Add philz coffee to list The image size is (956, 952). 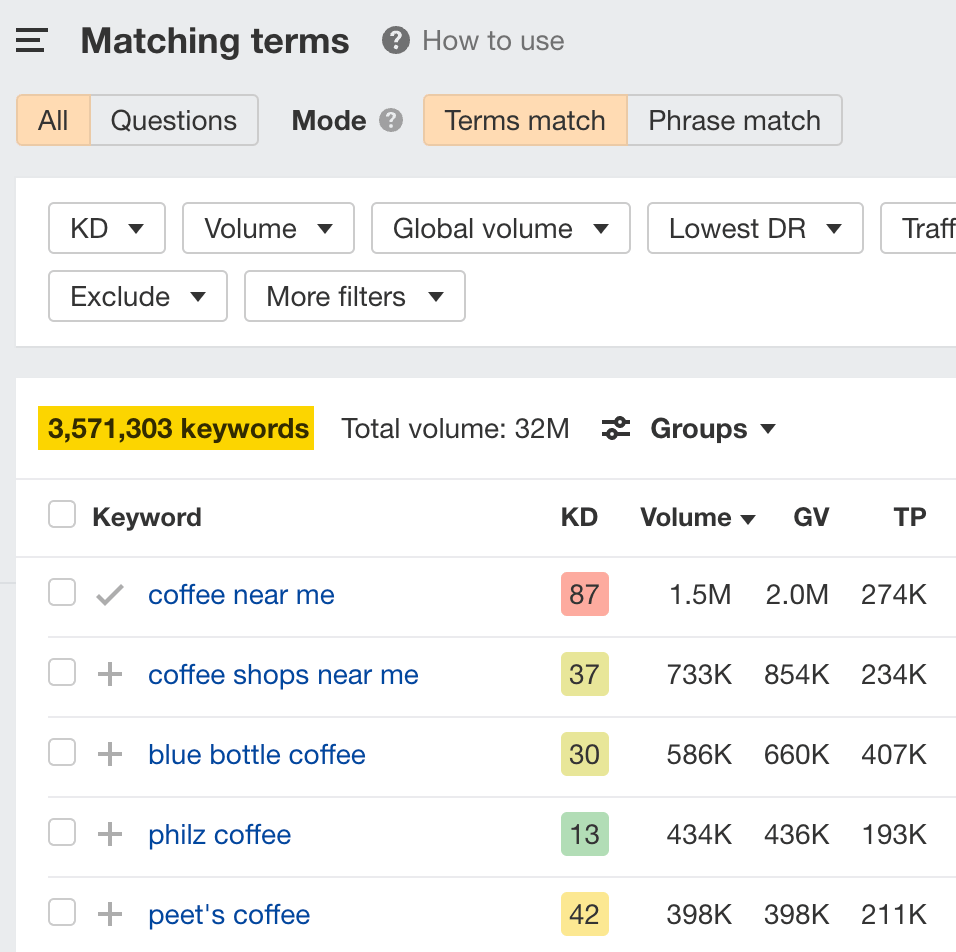point(110,834)
